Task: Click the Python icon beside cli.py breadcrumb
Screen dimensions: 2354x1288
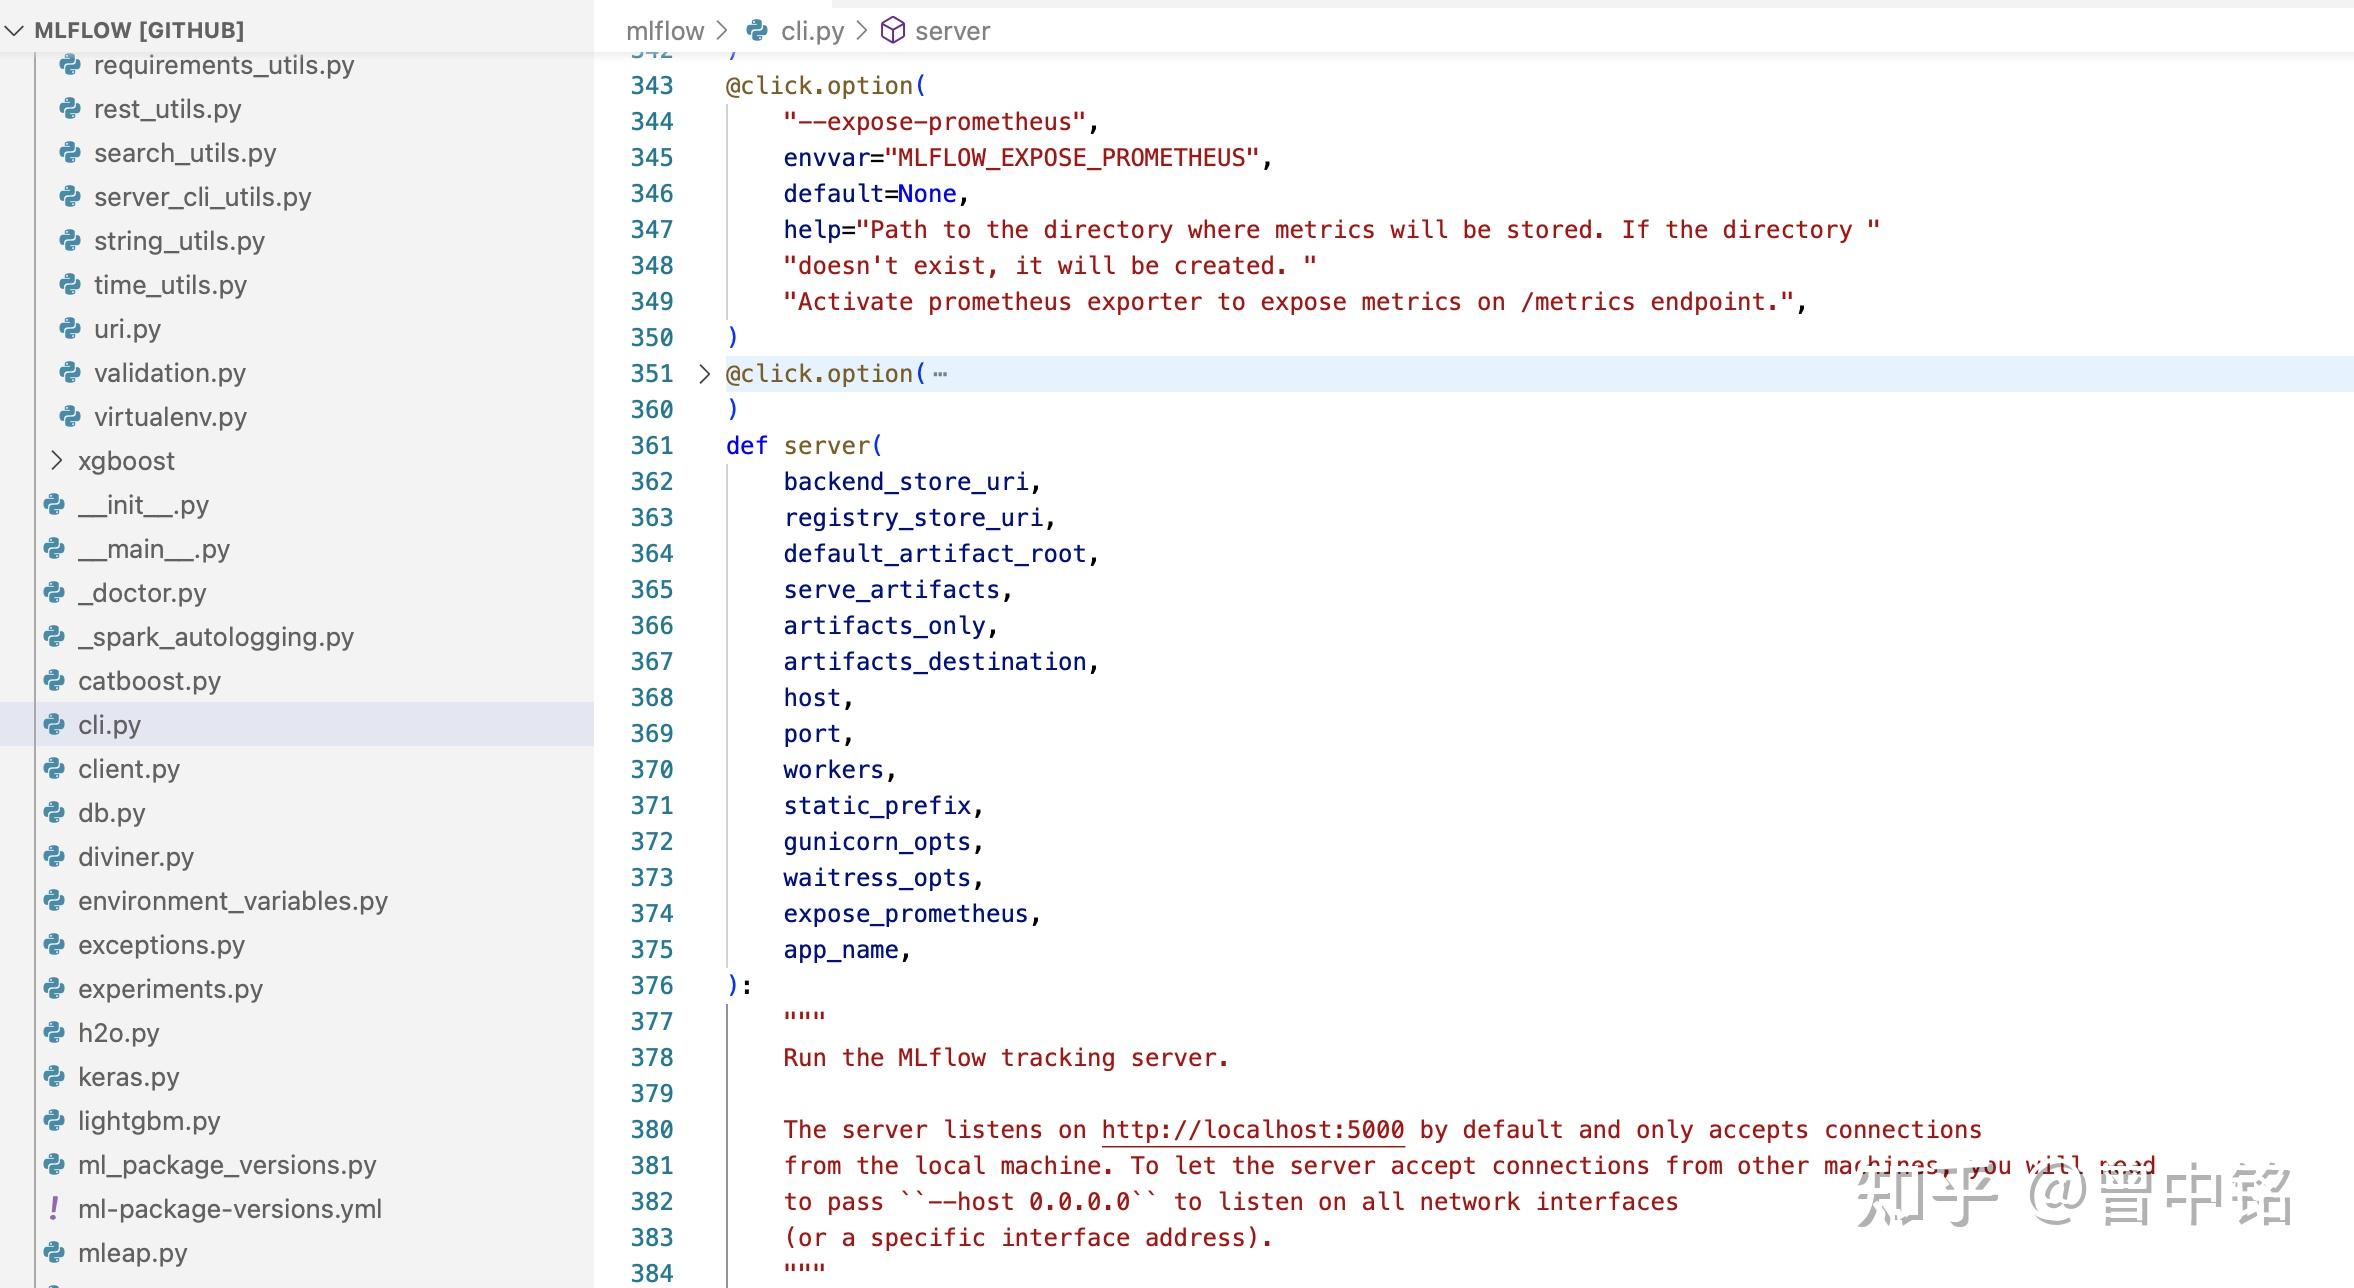Action: (x=758, y=31)
